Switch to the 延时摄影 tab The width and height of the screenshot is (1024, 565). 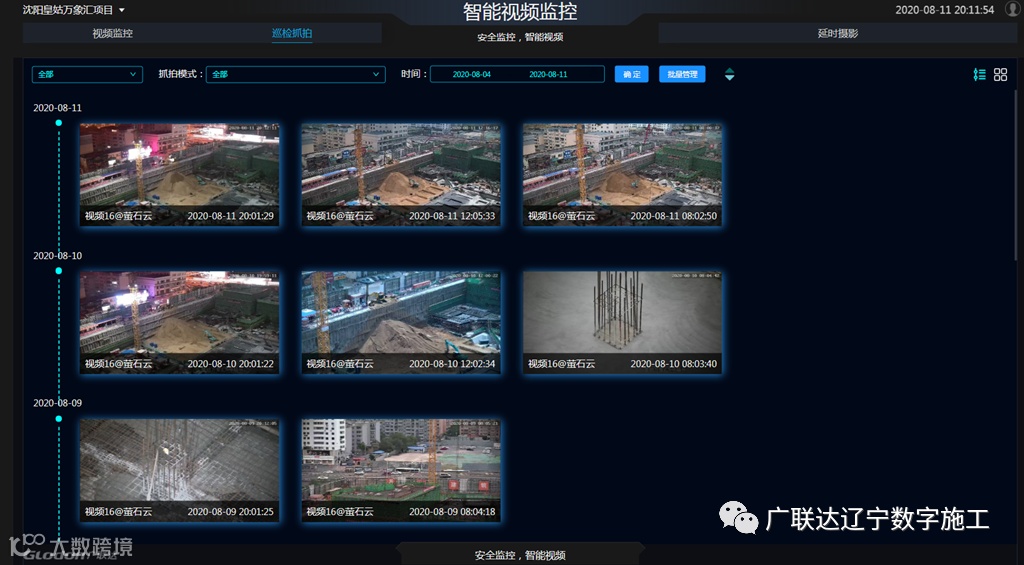coord(838,33)
